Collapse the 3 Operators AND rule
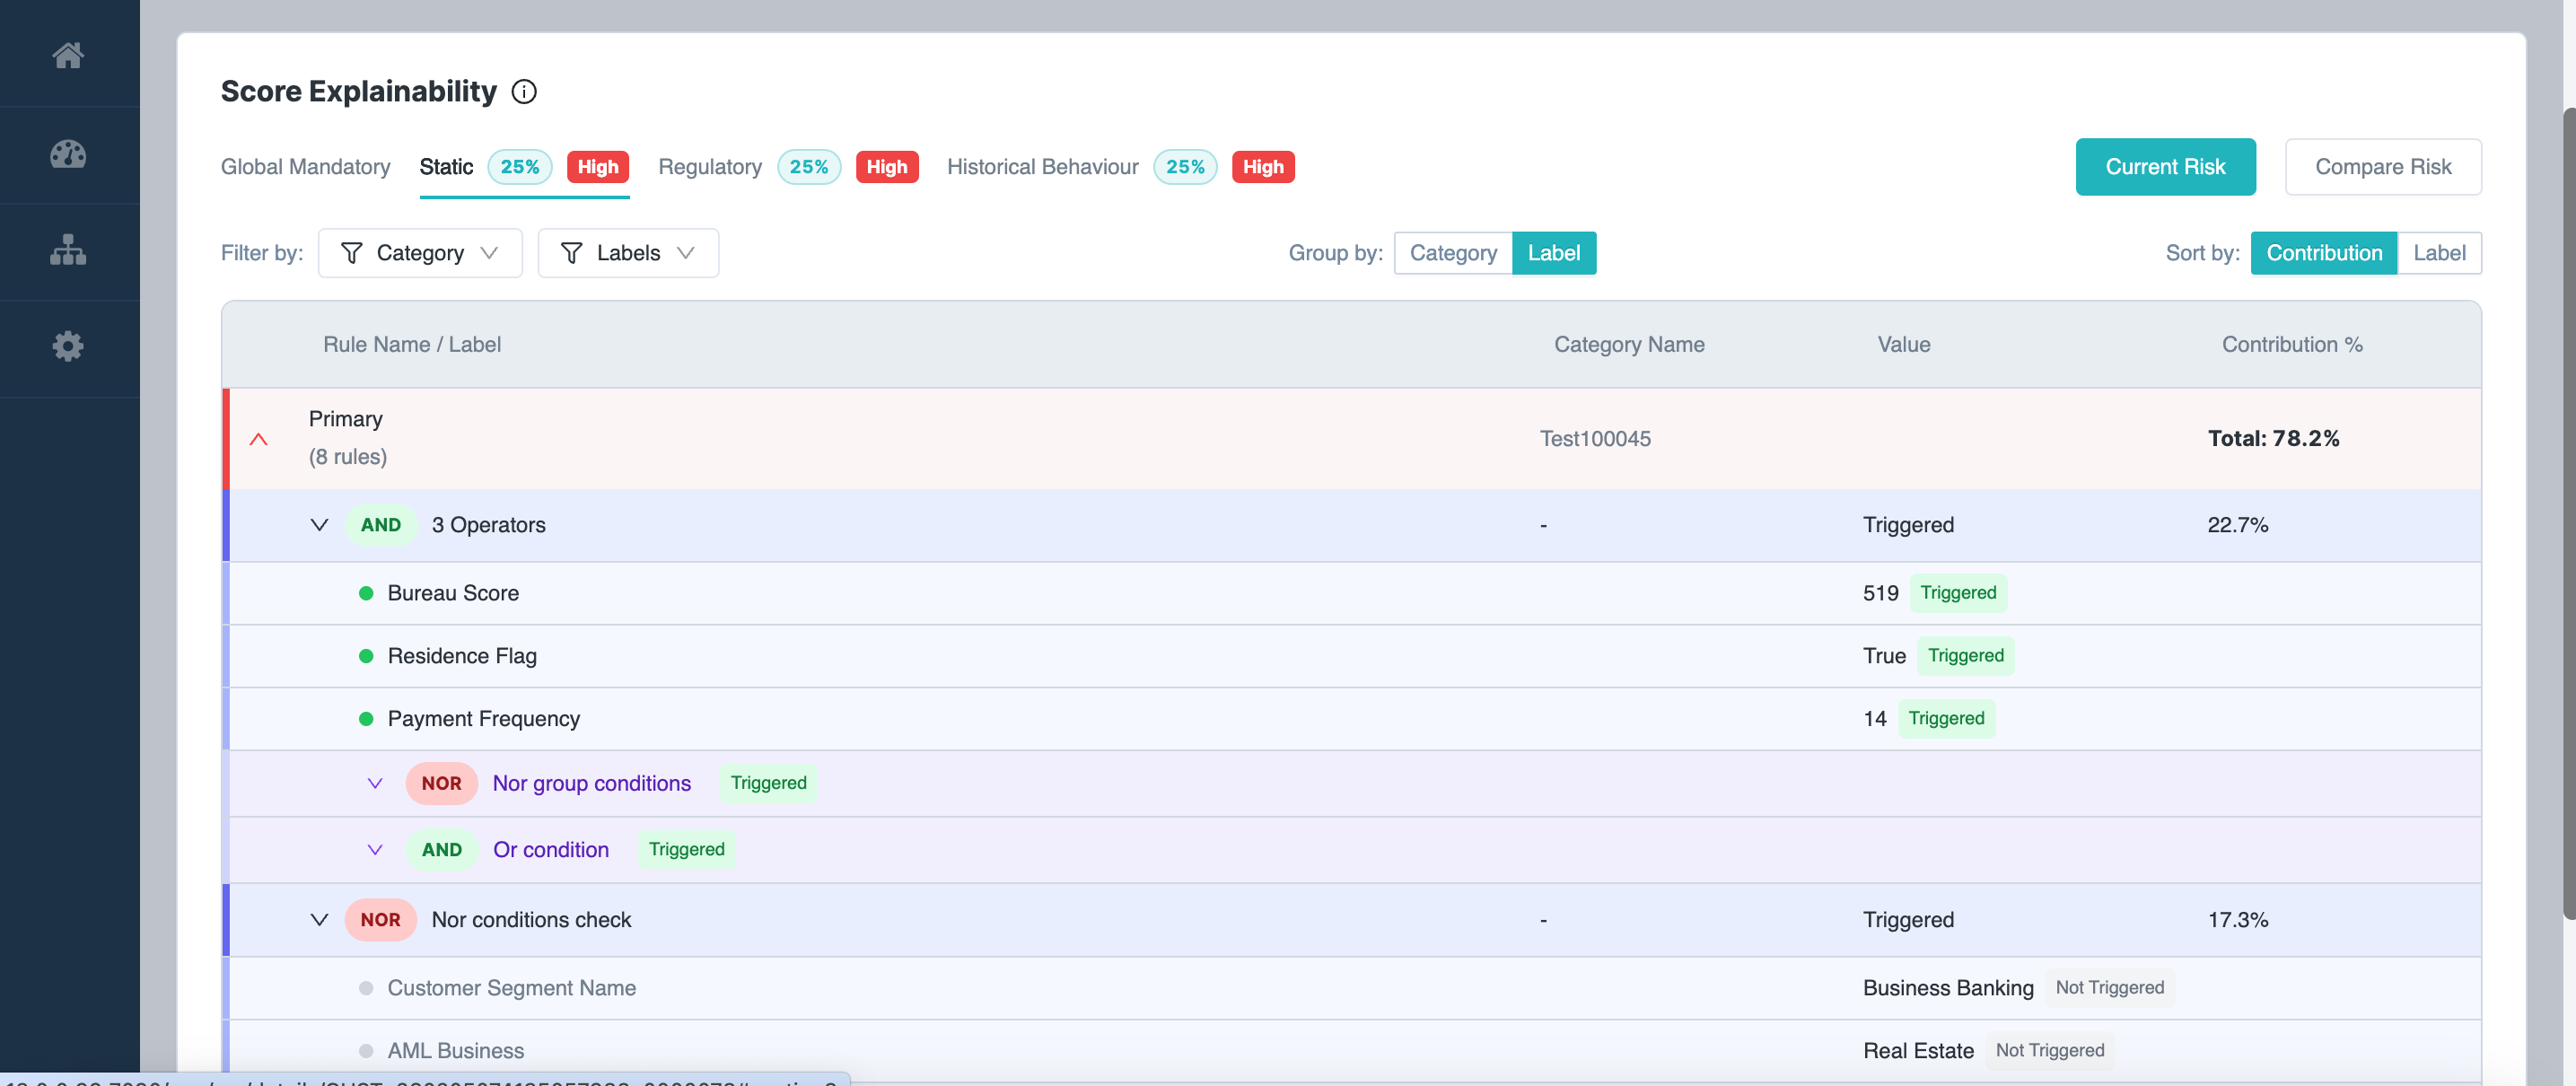This screenshot has width=2576, height=1086. [319, 525]
